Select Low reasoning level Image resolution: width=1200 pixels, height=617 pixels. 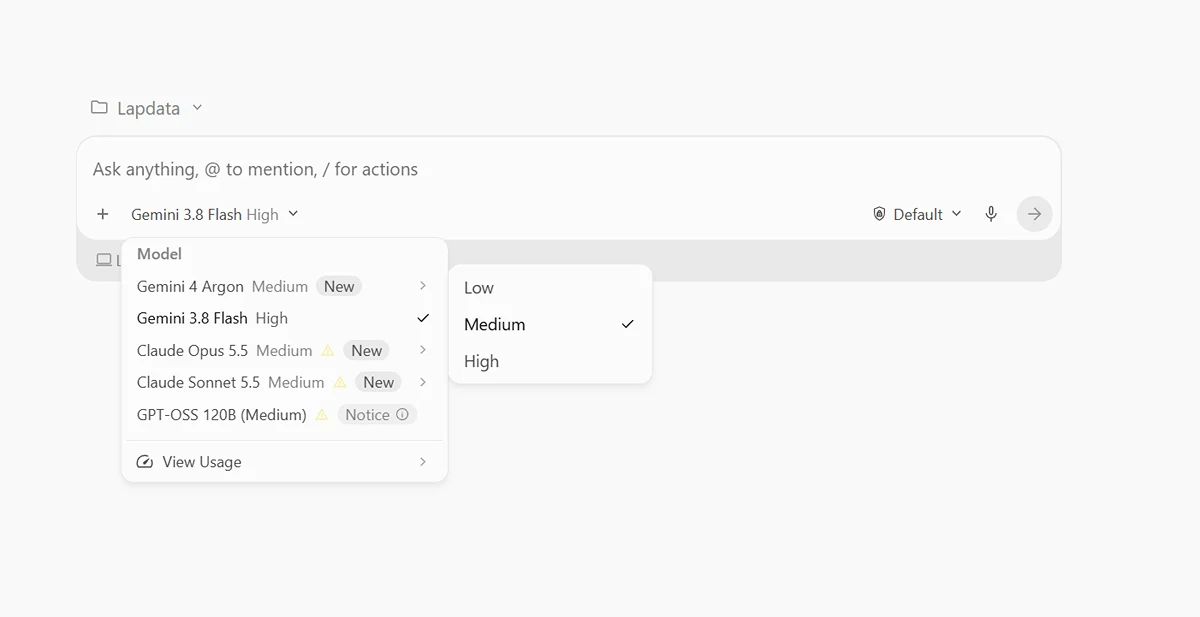click(550, 288)
